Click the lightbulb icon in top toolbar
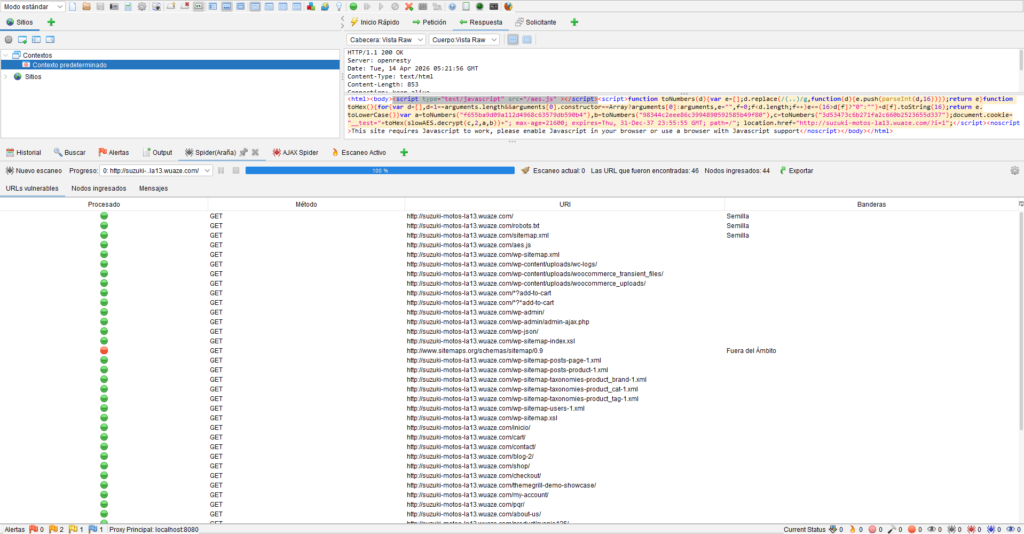Screen dimensions: 1024x534 [338, 7]
